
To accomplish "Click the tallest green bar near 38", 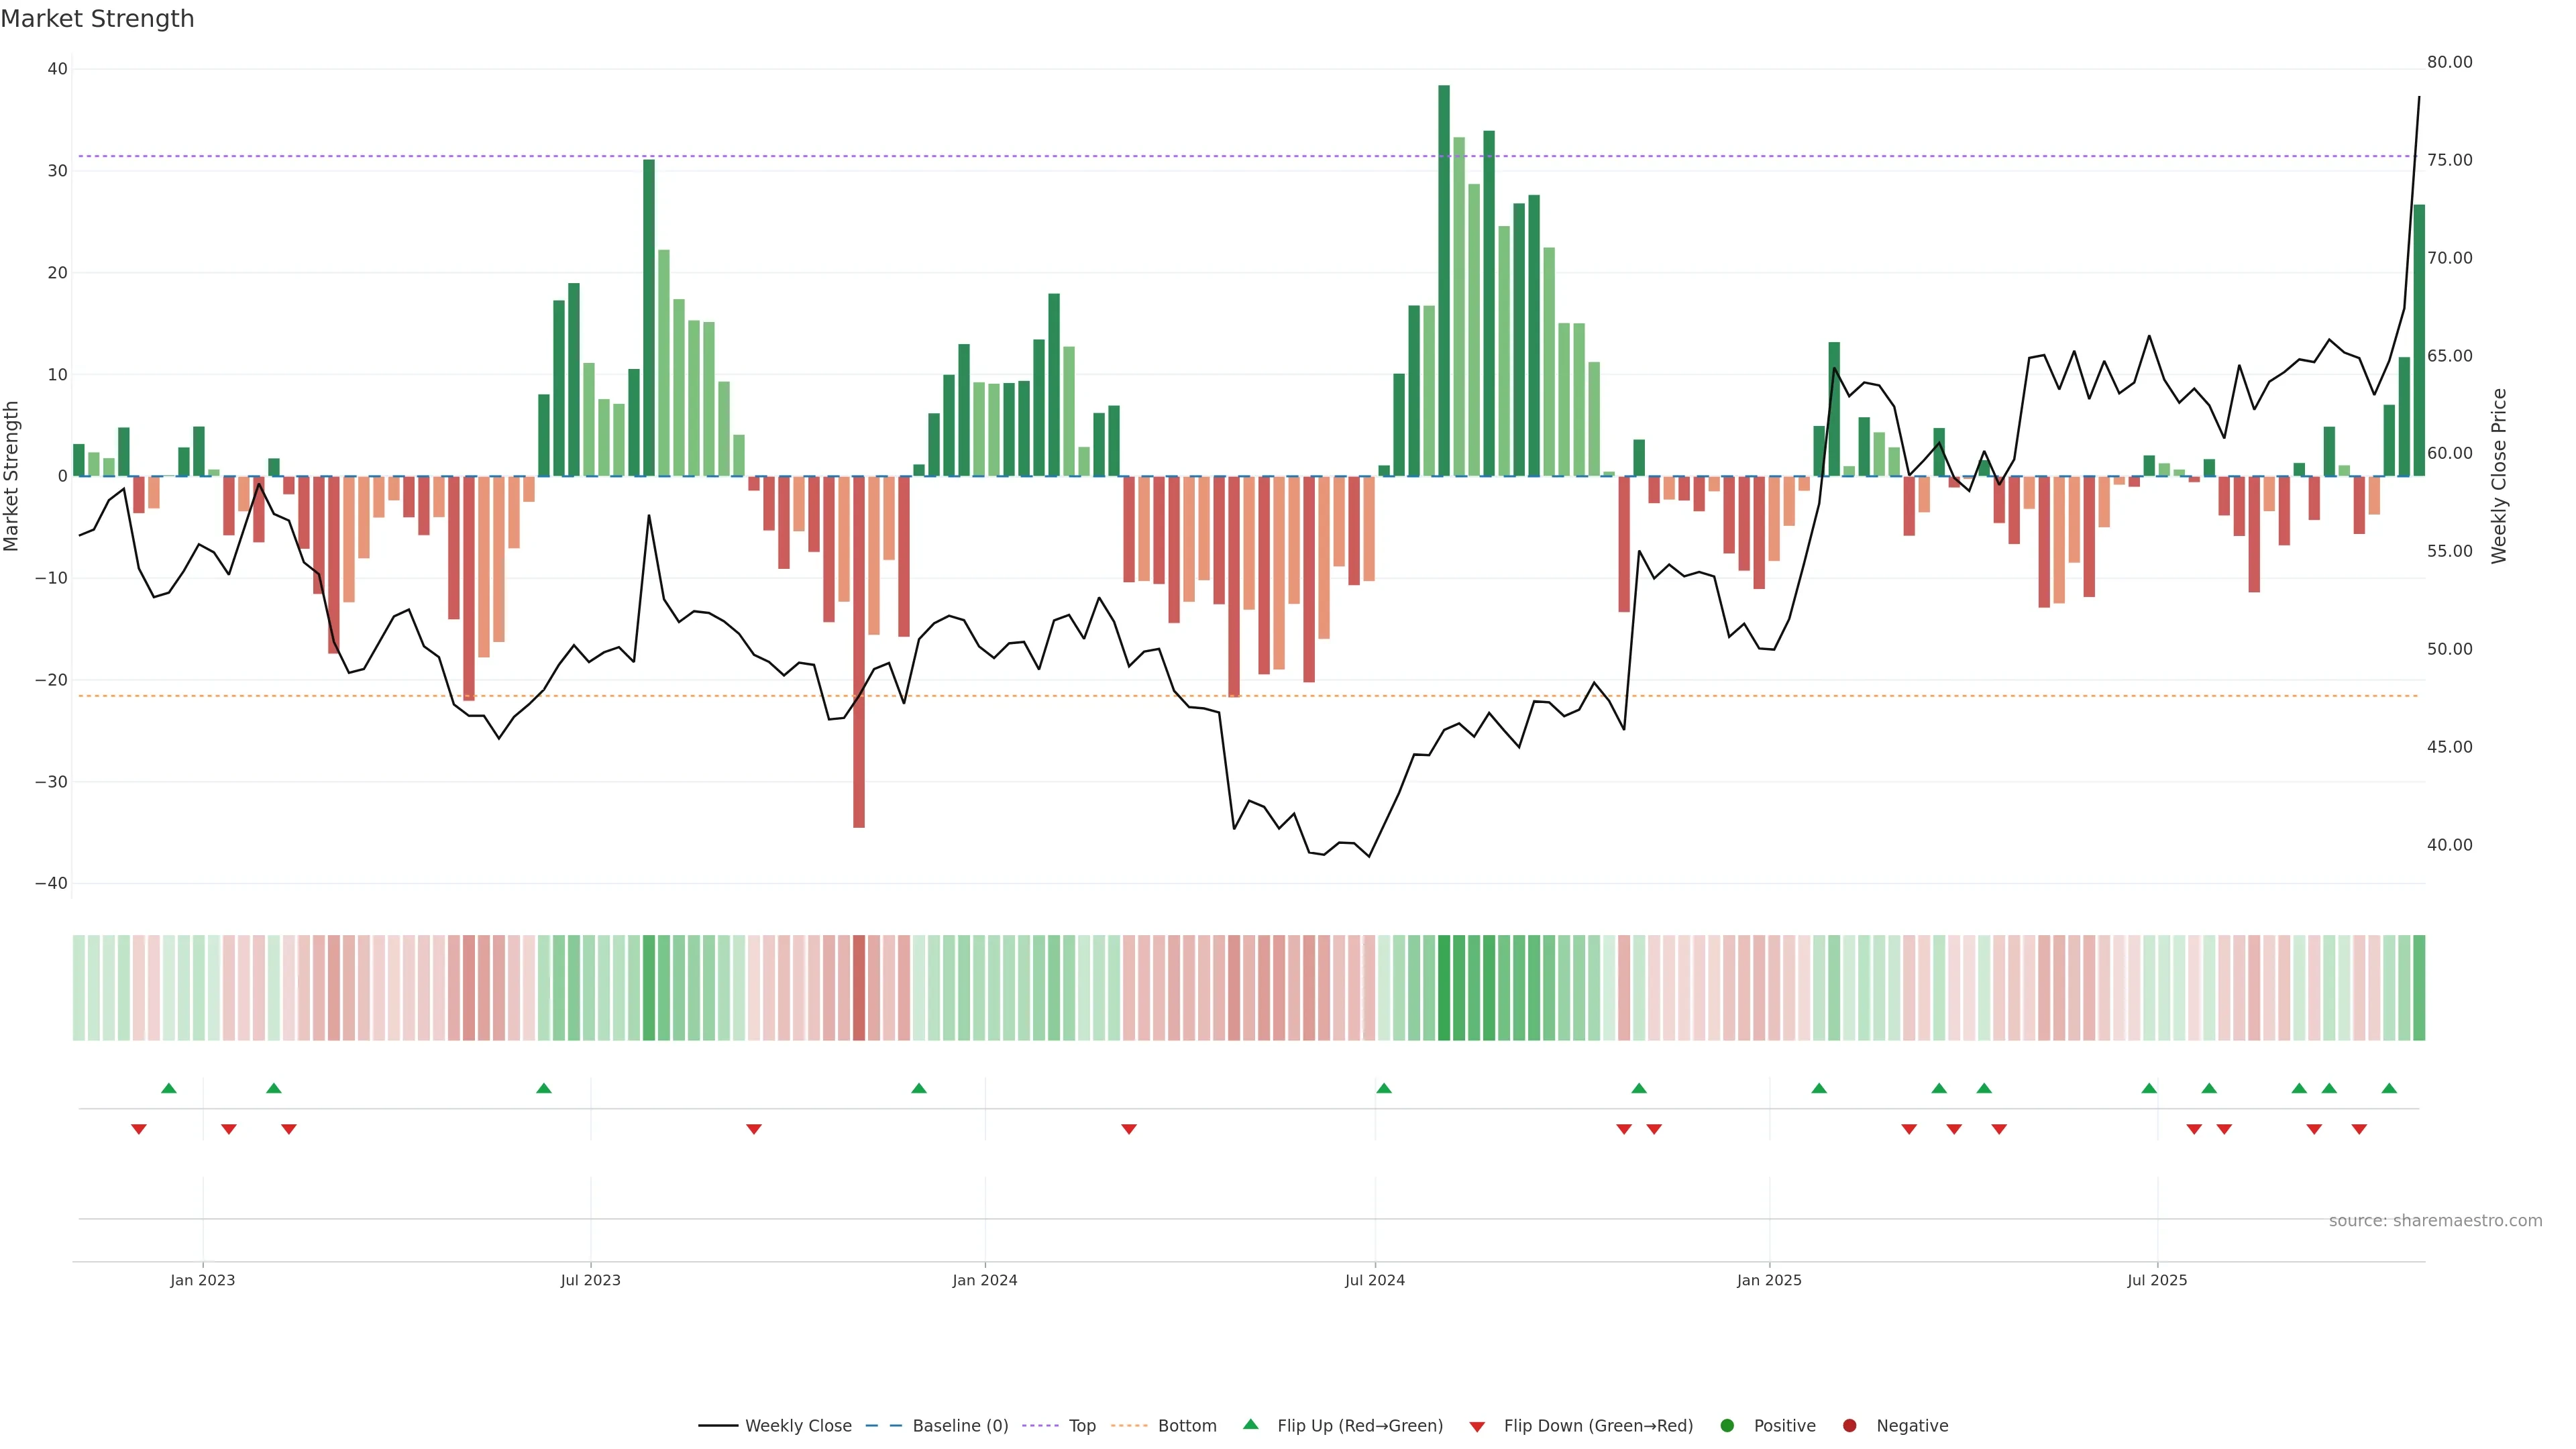I will pos(1444,280).
